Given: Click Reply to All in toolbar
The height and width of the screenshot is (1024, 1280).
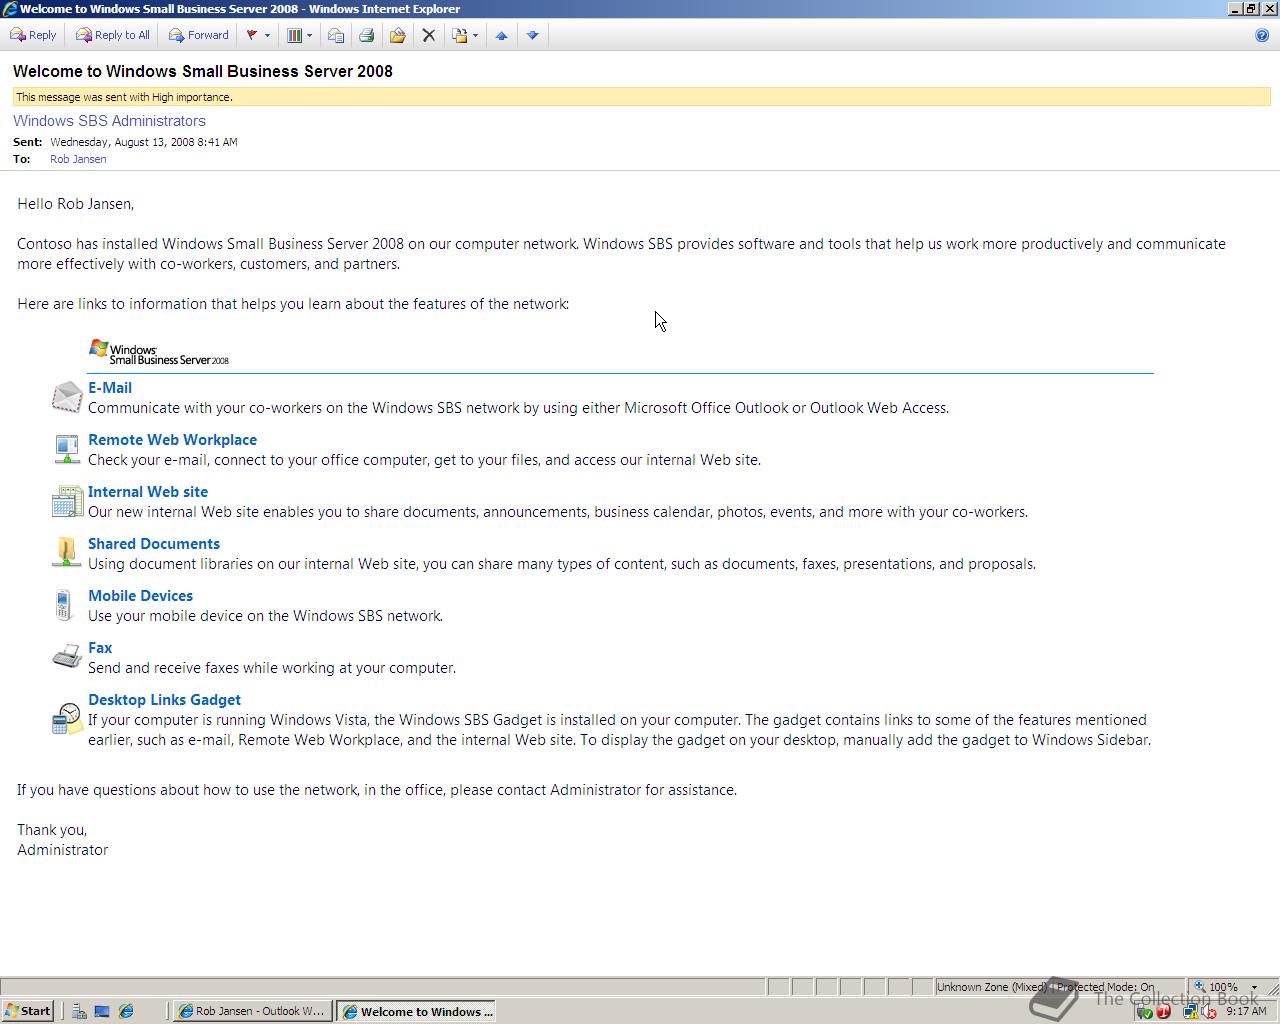Looking at the screenshot, I should coord(113,35).
